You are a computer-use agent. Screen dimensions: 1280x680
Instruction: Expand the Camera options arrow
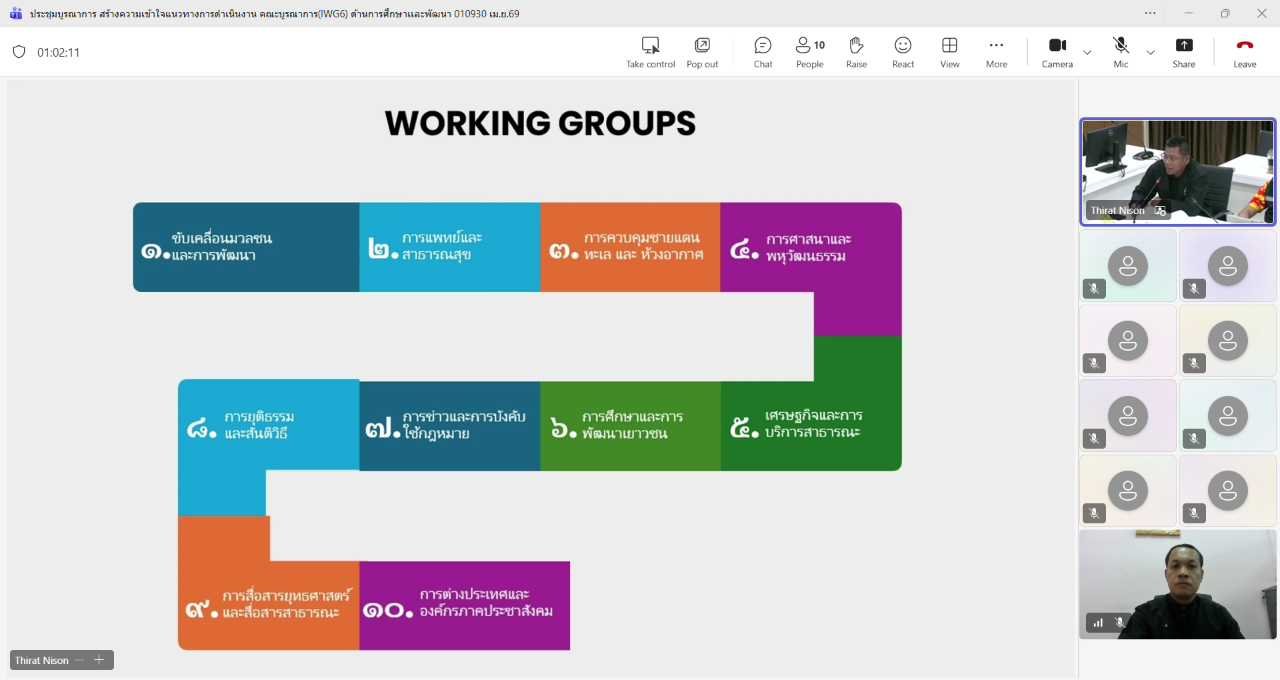1087,52
